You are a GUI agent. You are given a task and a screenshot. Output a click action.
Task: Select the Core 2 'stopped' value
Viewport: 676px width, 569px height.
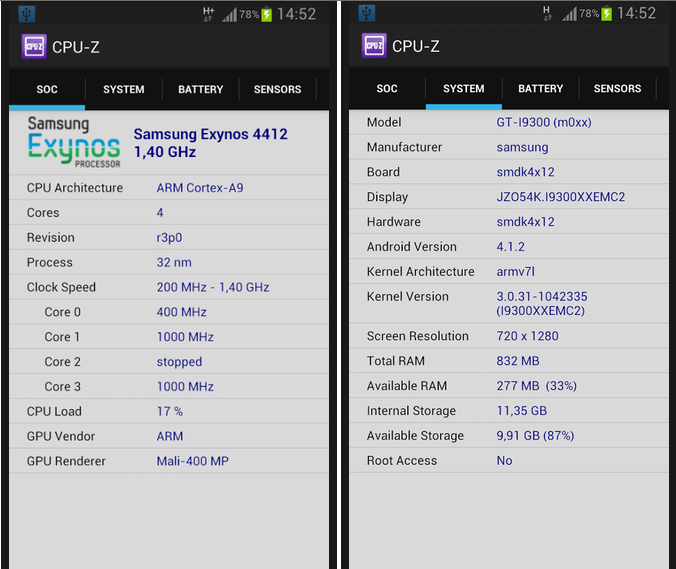coord(179,362)
